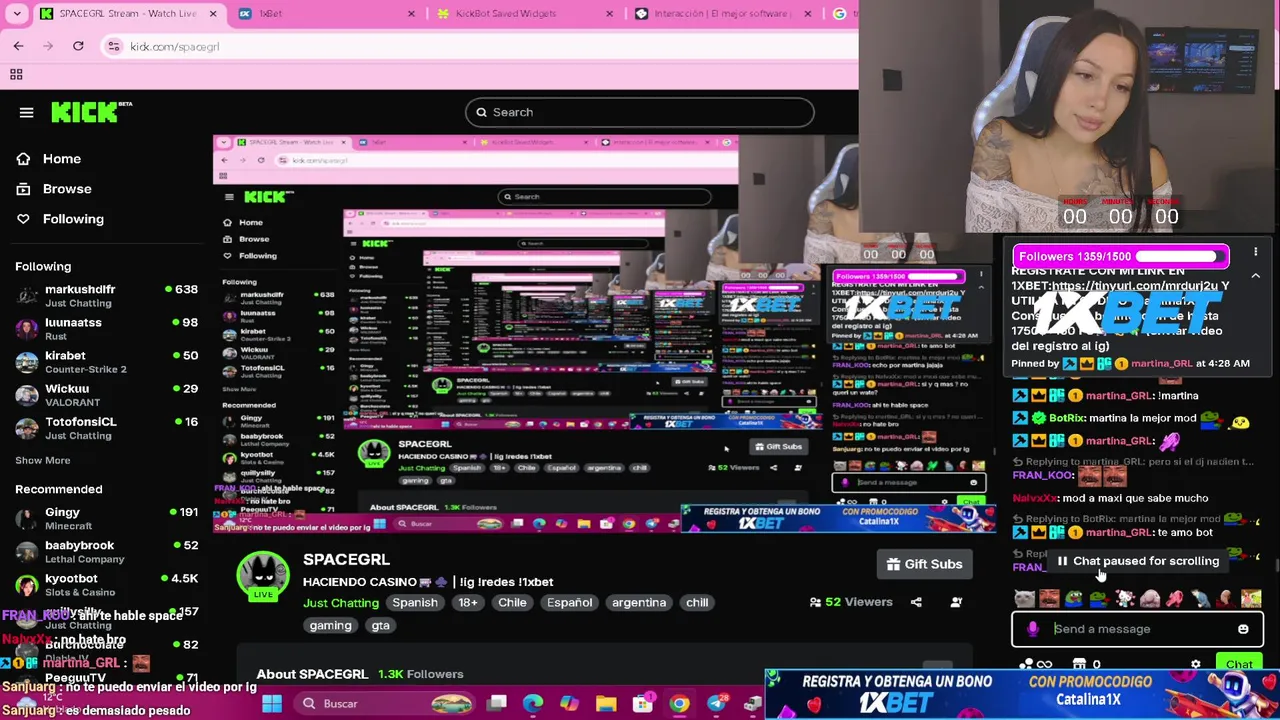Open the chat shop icon
The height and width of the screenshot is (720, 1280).
1079,664
